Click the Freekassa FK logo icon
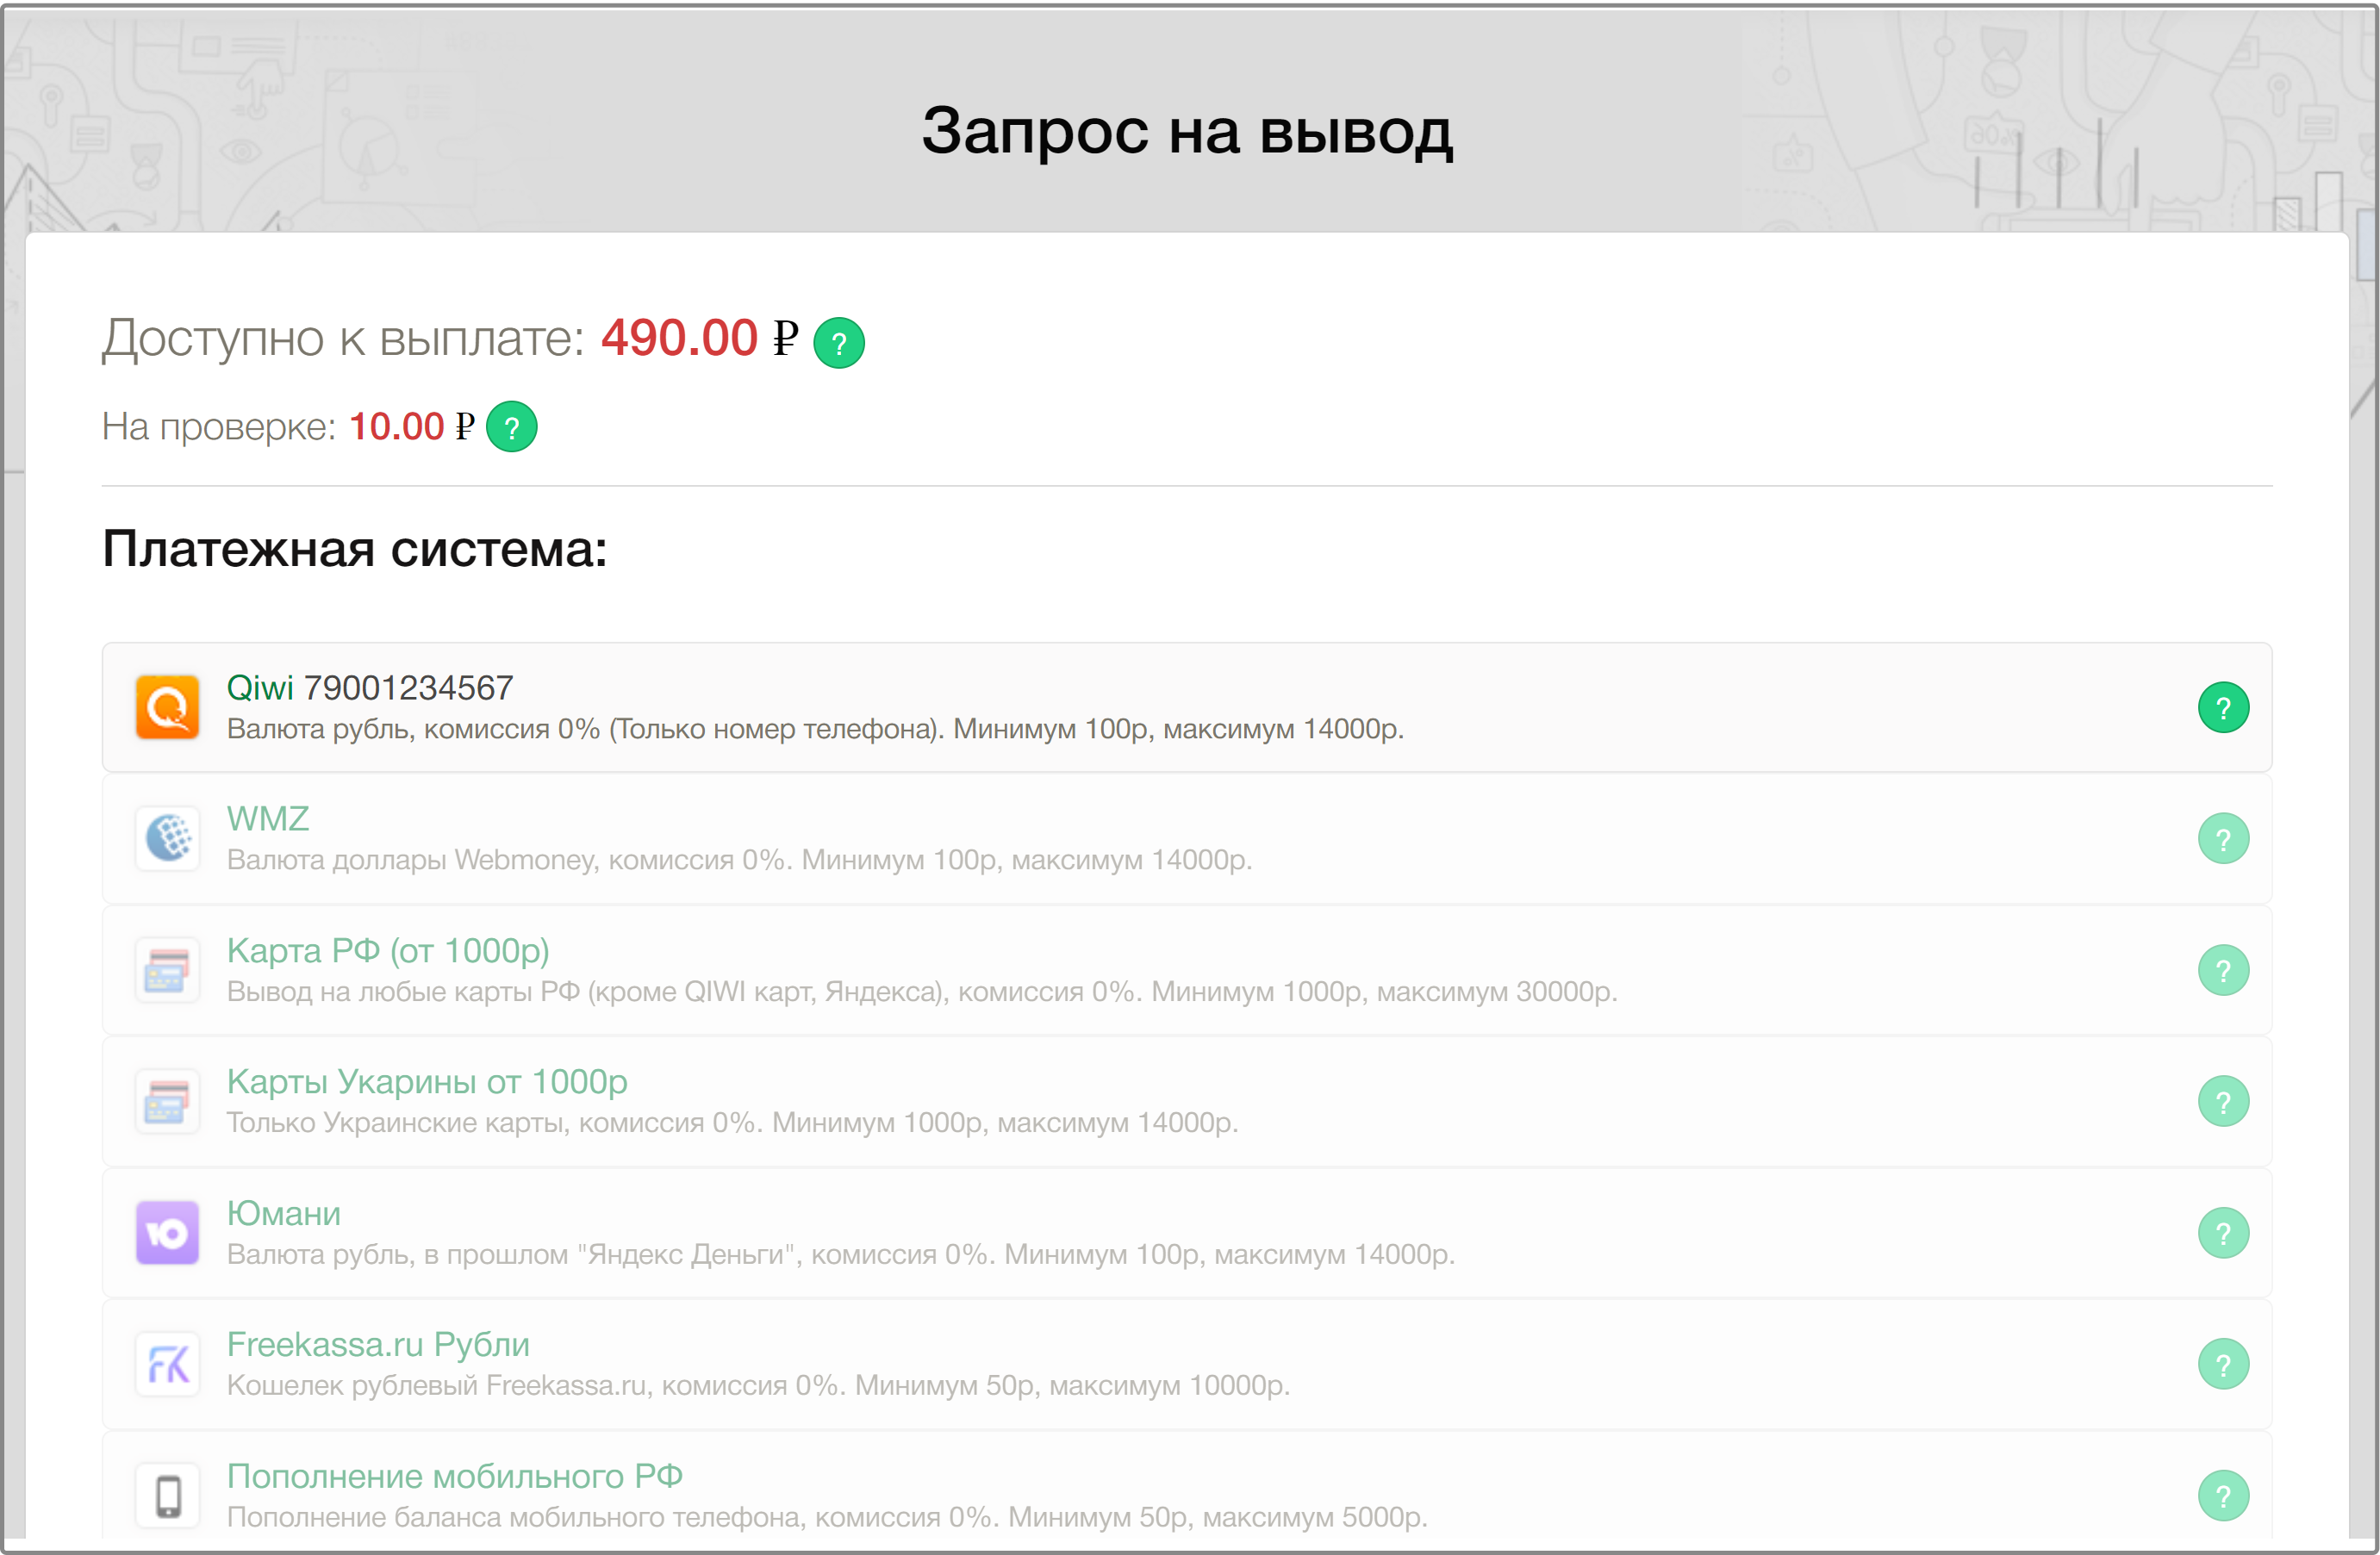This screenshot has width=2380, height=1555. click(x=167, y=1364)
